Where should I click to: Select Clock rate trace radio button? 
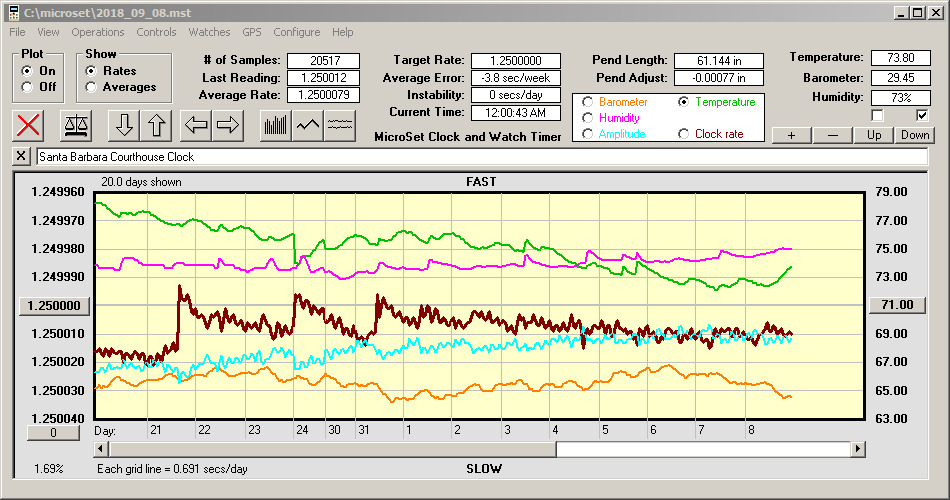pos(683,134)
